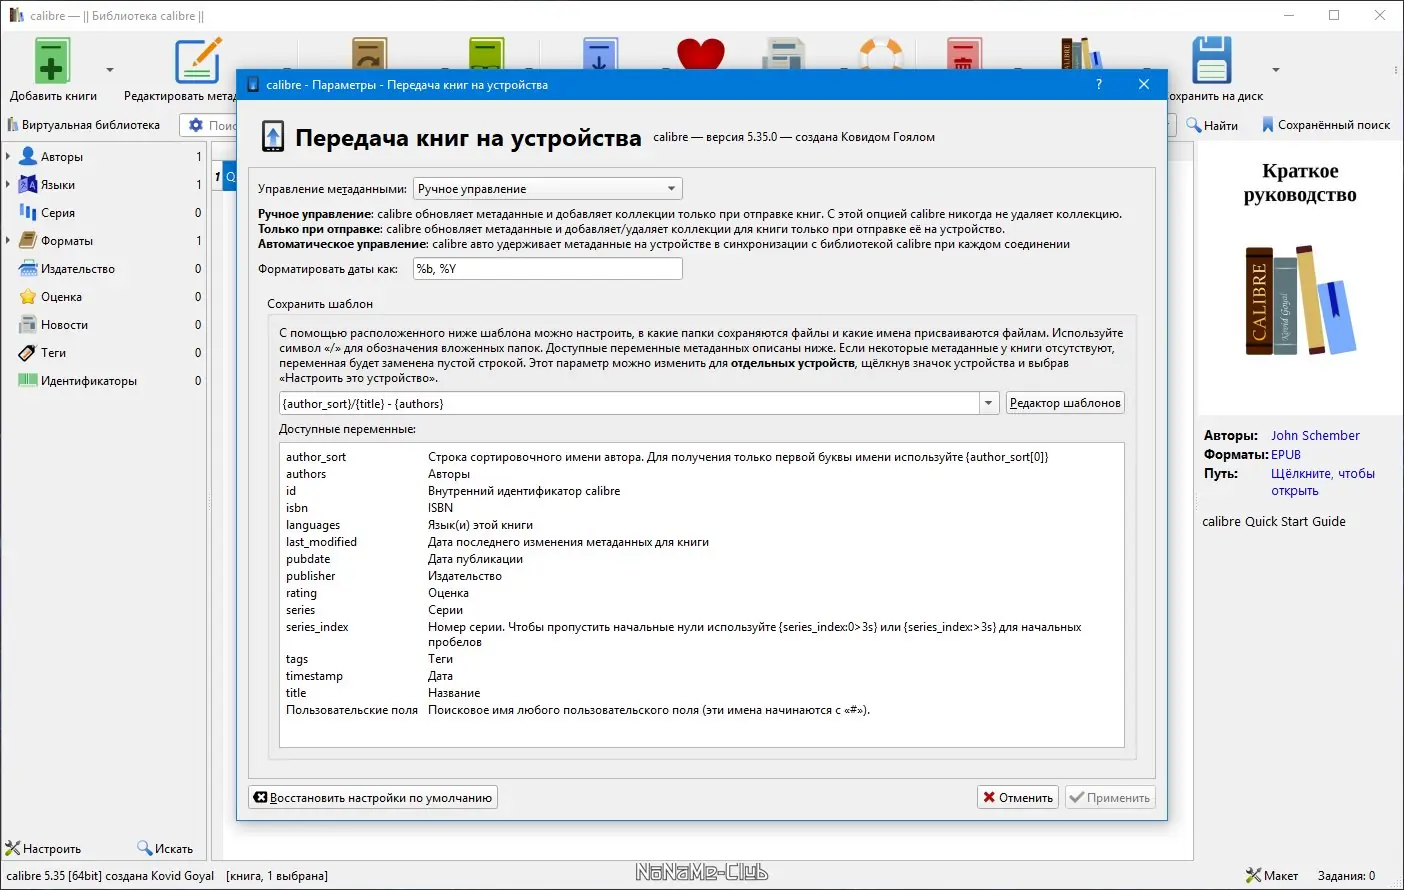This screenshot has height=890, width=1404.
Task: Open the Редактировать метаданные toolbar icon
Action: (198, 61)
